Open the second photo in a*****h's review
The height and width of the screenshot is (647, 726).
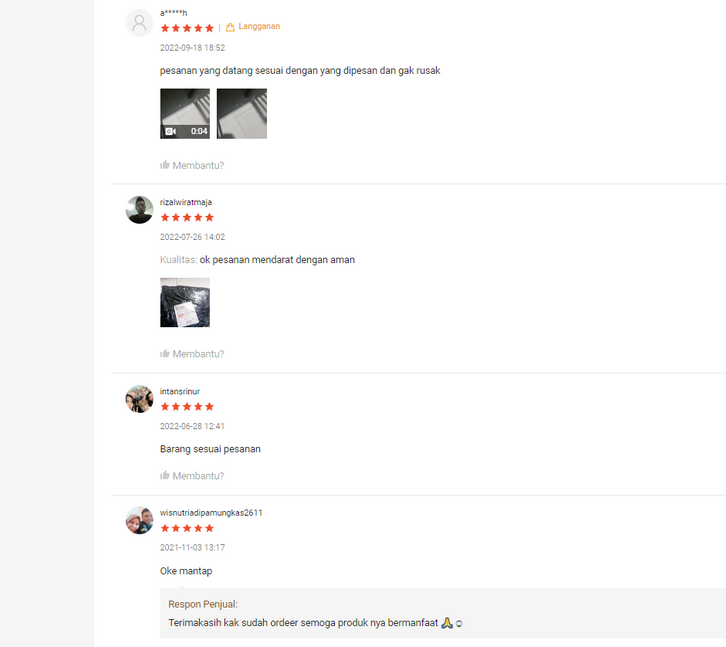(242, 113)
